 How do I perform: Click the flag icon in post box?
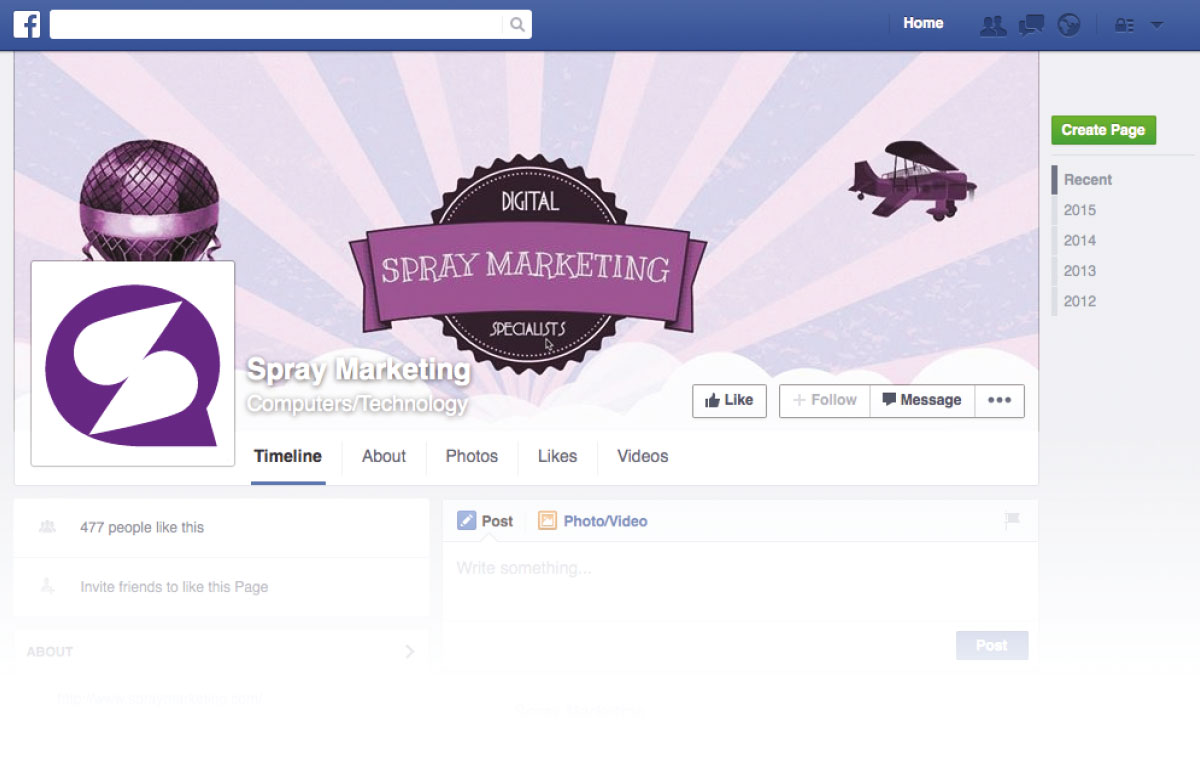1012,519
